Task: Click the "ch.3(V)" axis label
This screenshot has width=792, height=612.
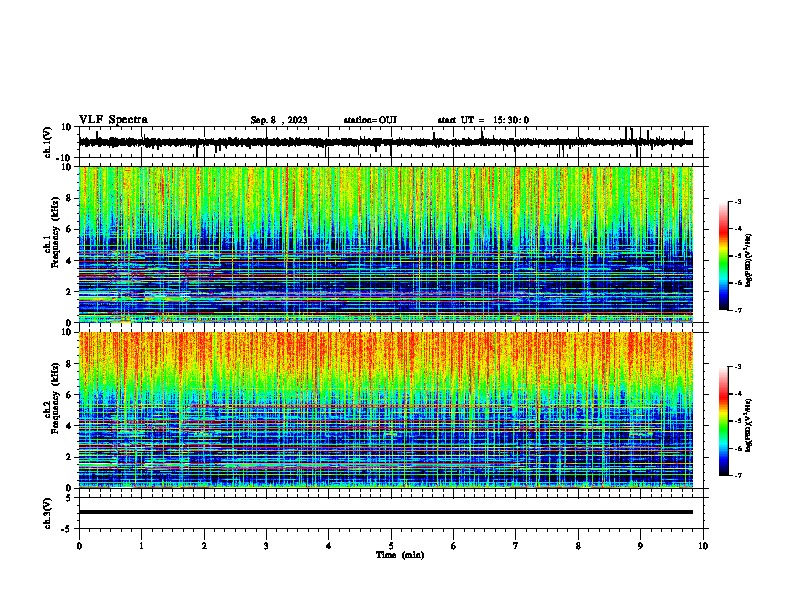Action: point(48,513)
